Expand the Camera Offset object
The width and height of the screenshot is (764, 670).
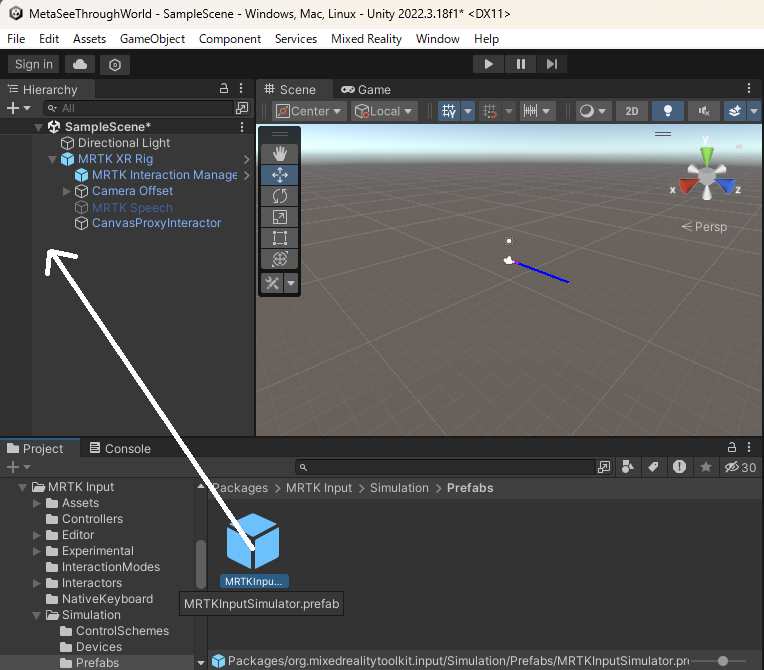pos(67,191)
